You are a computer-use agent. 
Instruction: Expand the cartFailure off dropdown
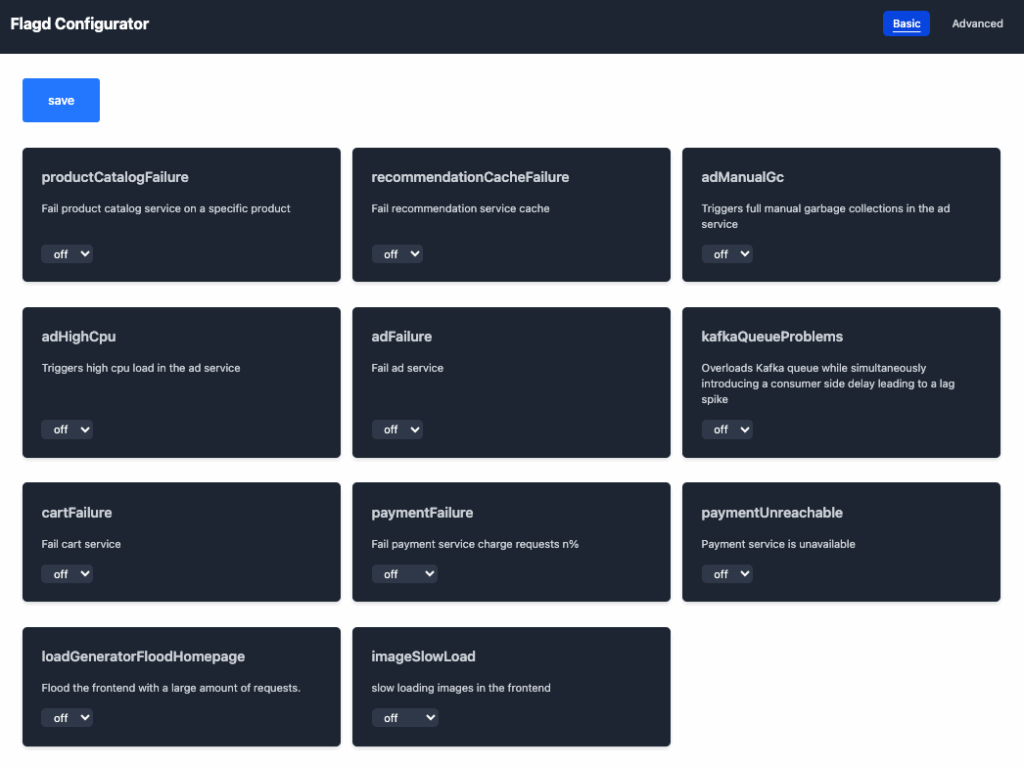(x=67, y=574)
